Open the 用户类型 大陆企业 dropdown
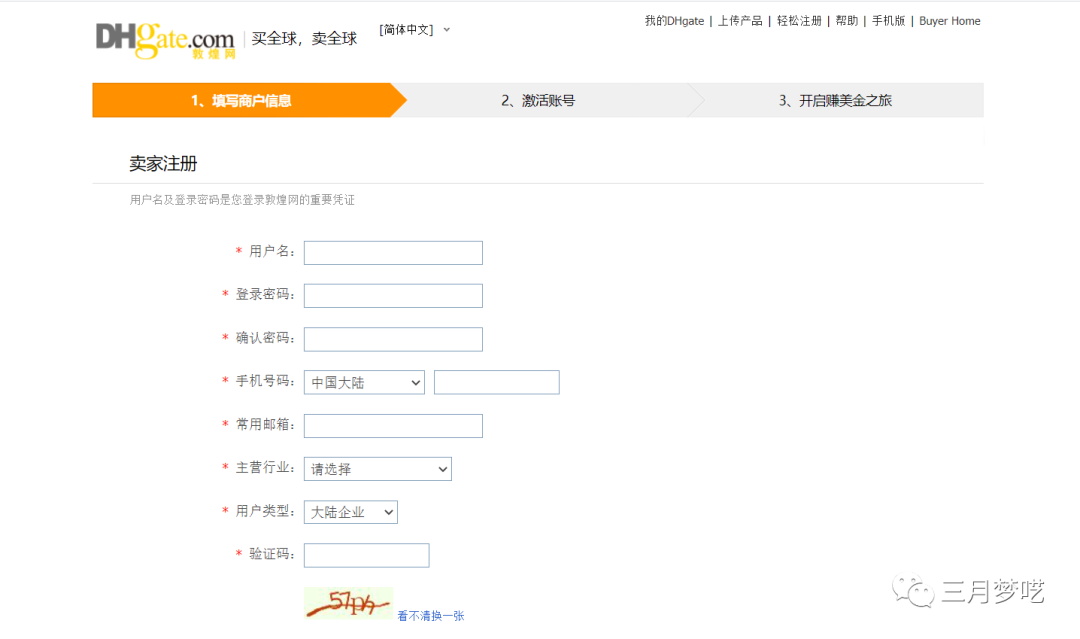Viewport: 1080px width, 639px height. point(351,512)
